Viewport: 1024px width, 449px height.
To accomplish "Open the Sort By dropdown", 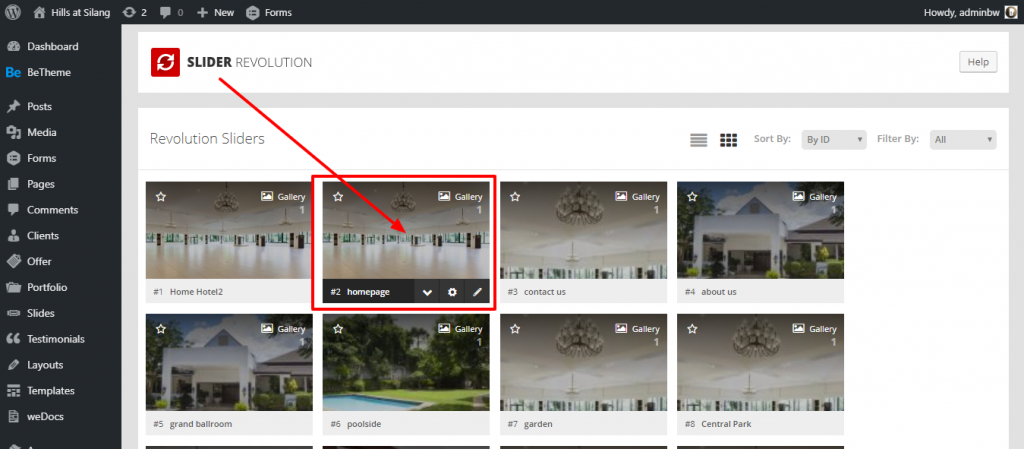I will point(834,140).
